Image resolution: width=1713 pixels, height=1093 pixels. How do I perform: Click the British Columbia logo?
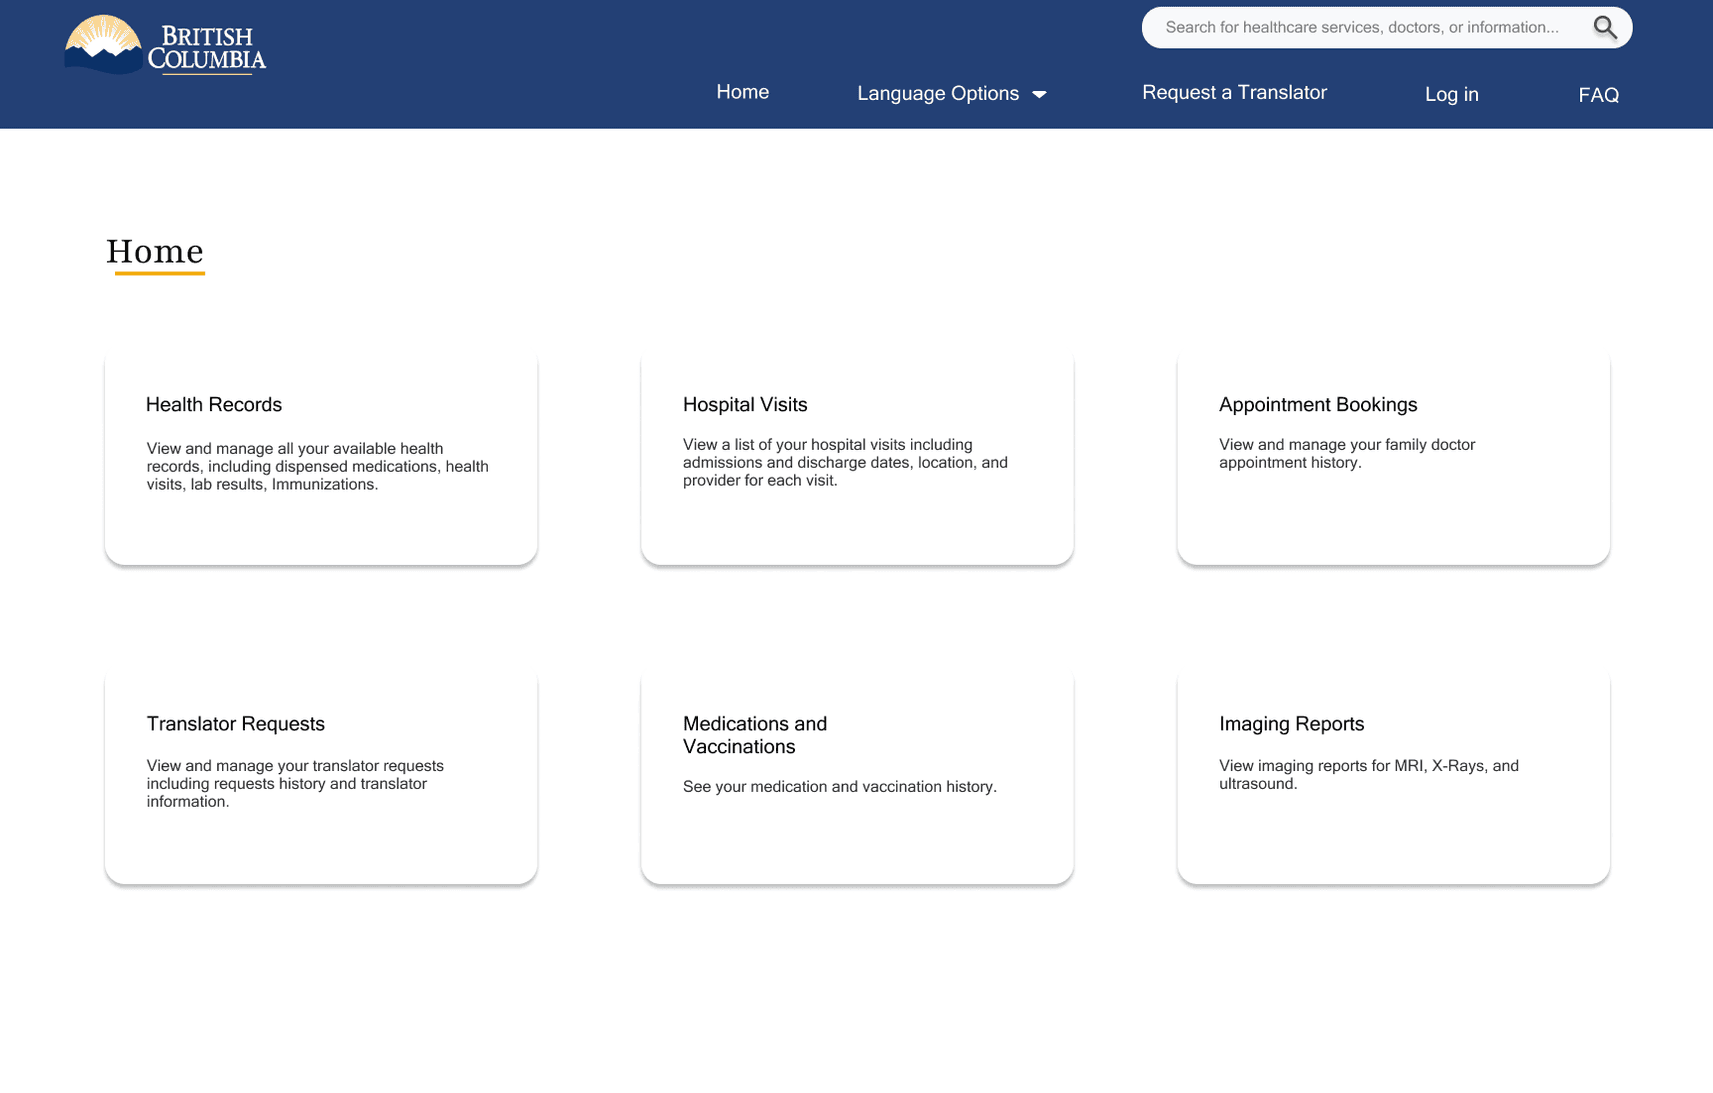(165, 45)
